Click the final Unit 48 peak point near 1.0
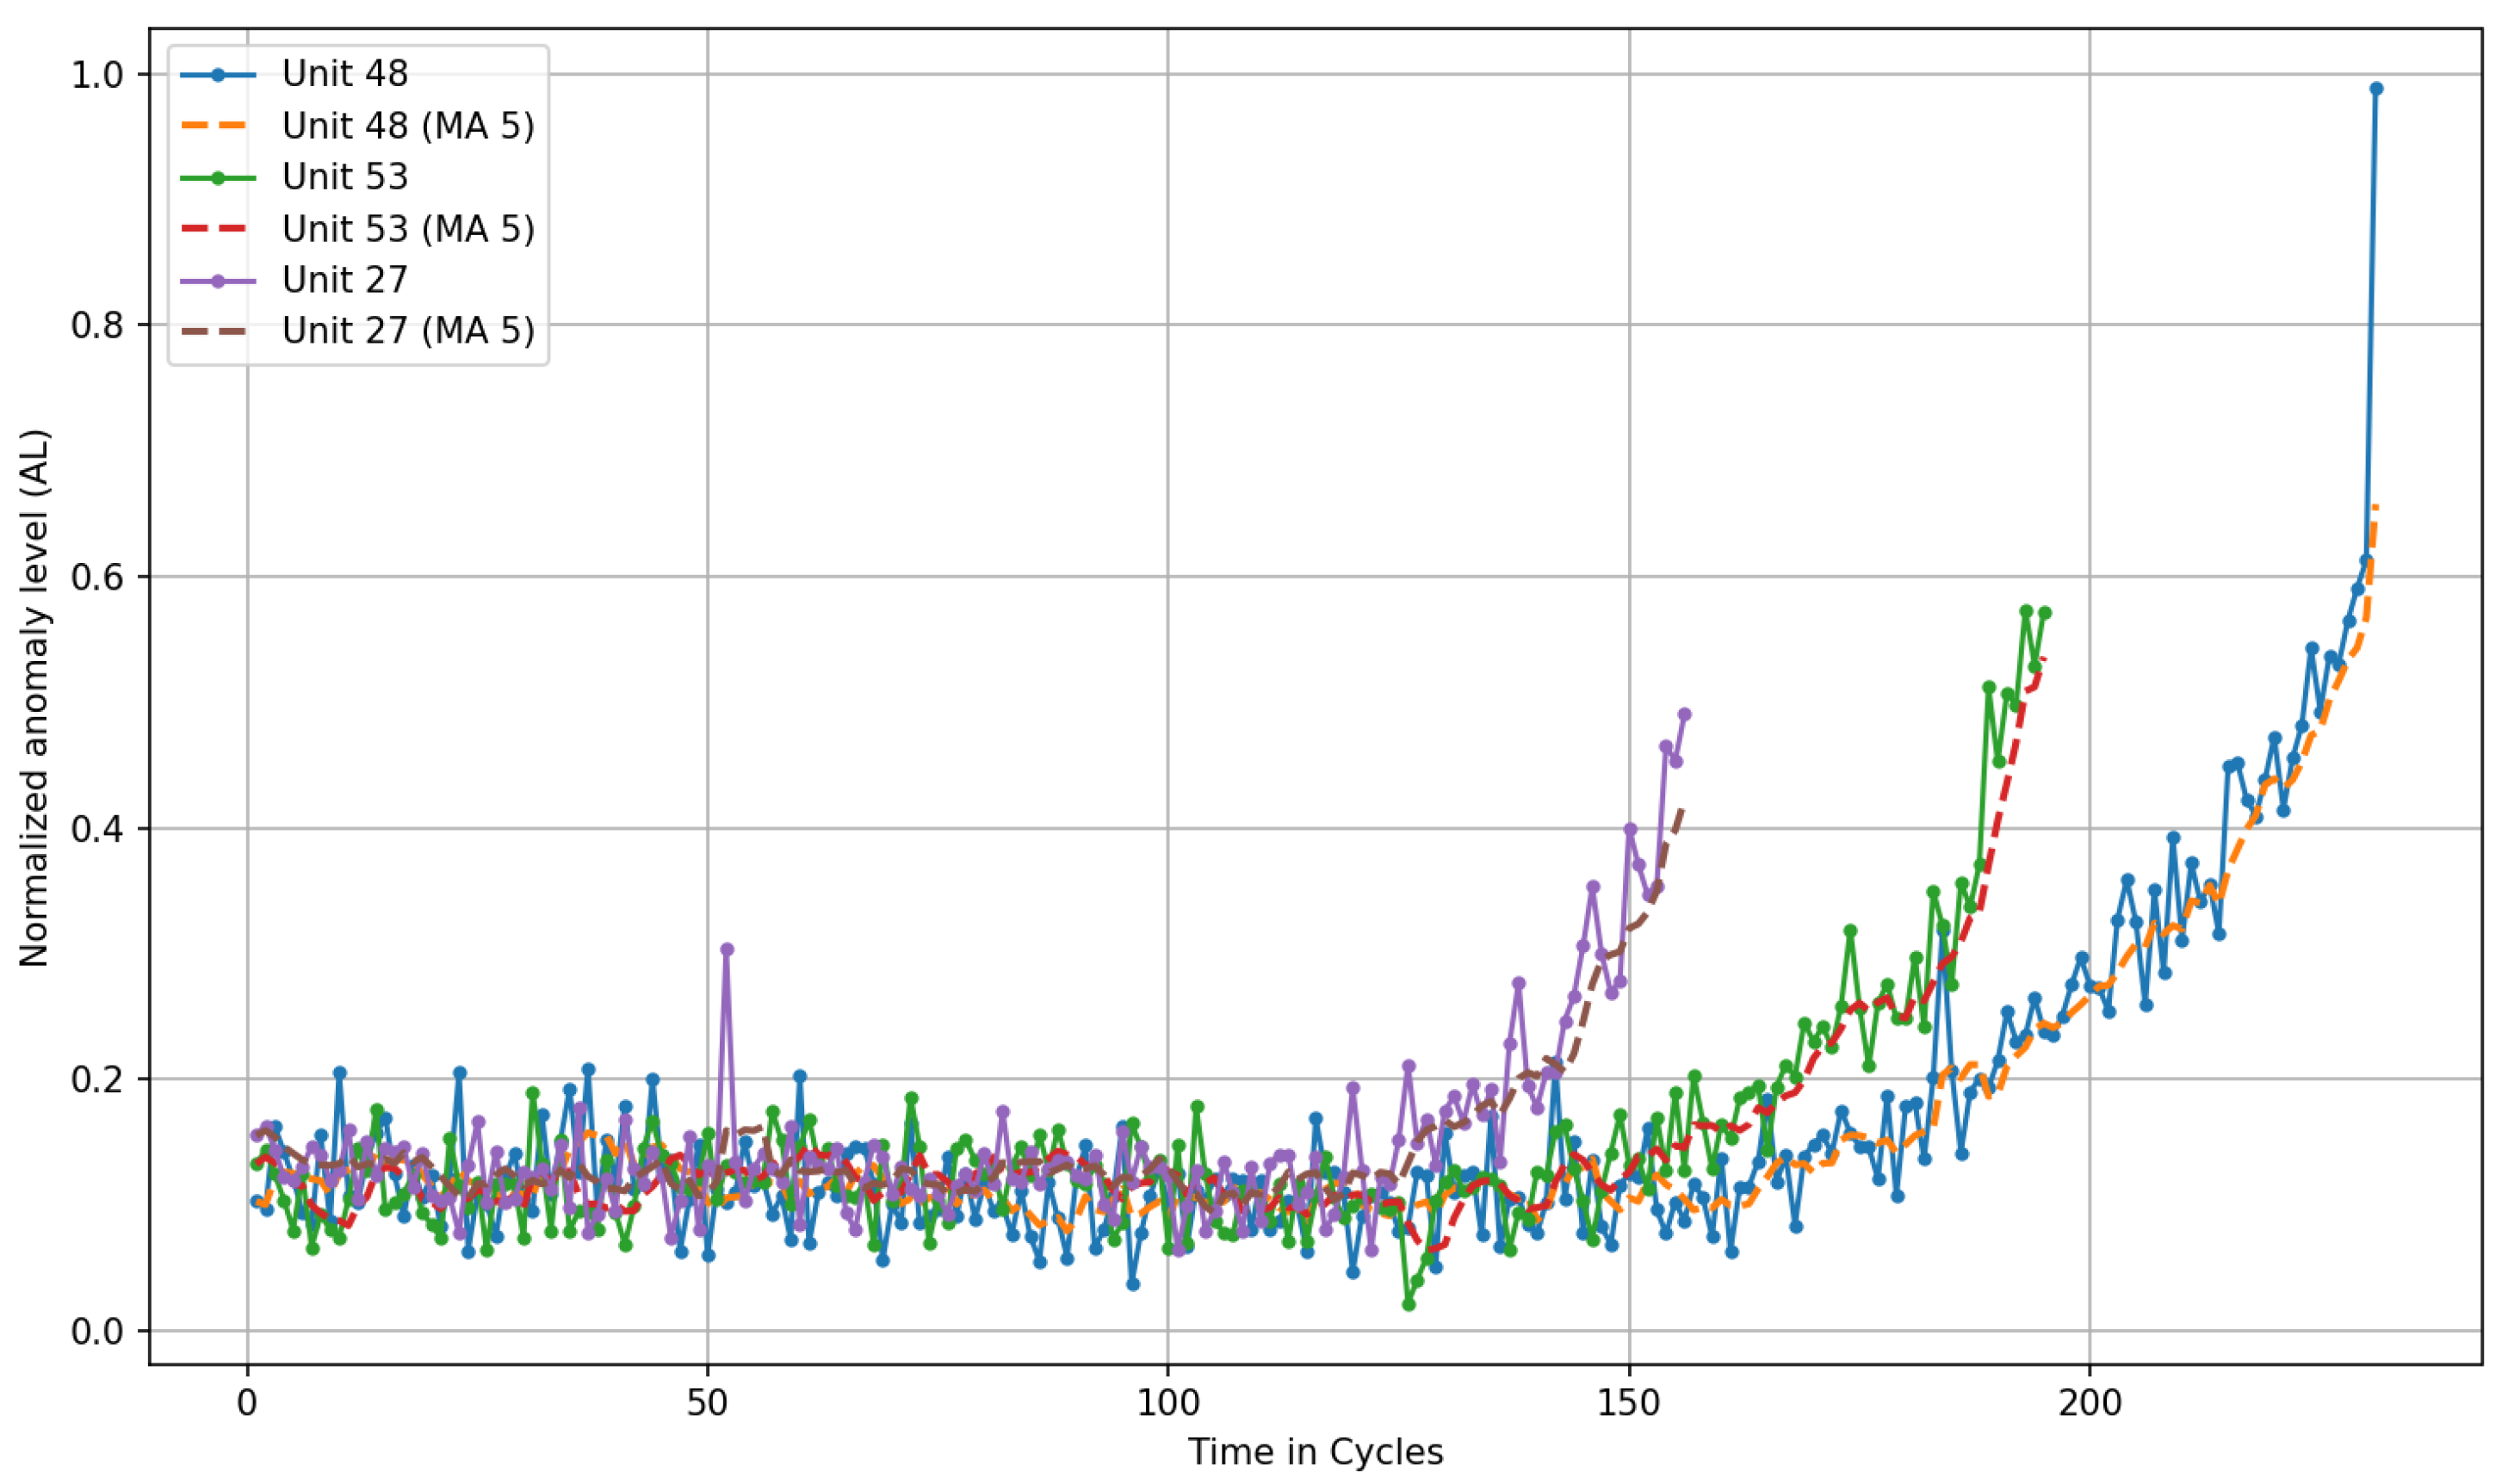The width and height of the screenshot is (2508, 1484). point(2376,89)
